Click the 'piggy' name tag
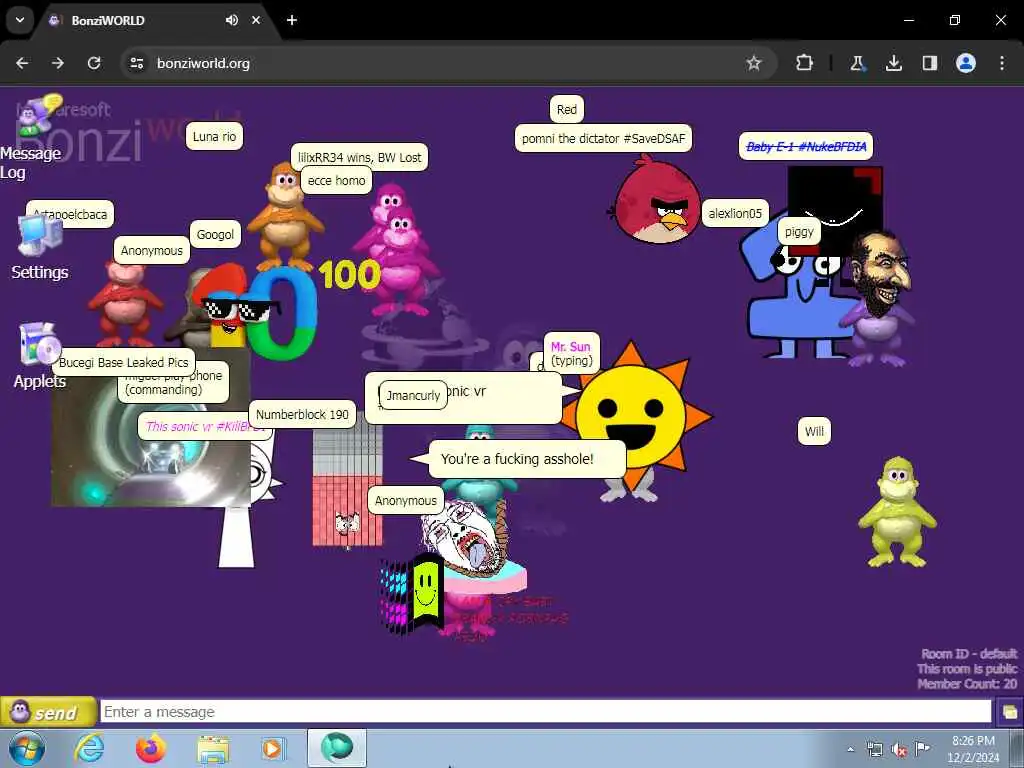Screen dimensions: 1024x768 [799, 231]
